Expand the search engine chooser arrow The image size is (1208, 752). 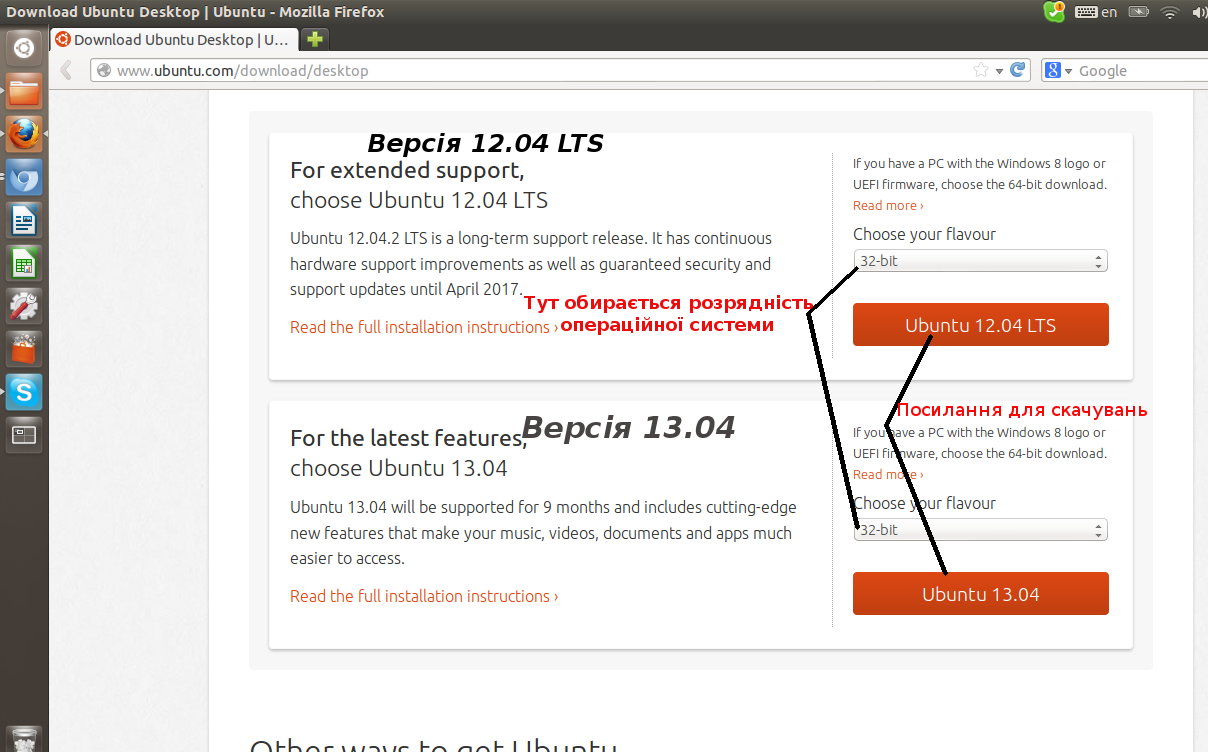[x=1069, y=71]
